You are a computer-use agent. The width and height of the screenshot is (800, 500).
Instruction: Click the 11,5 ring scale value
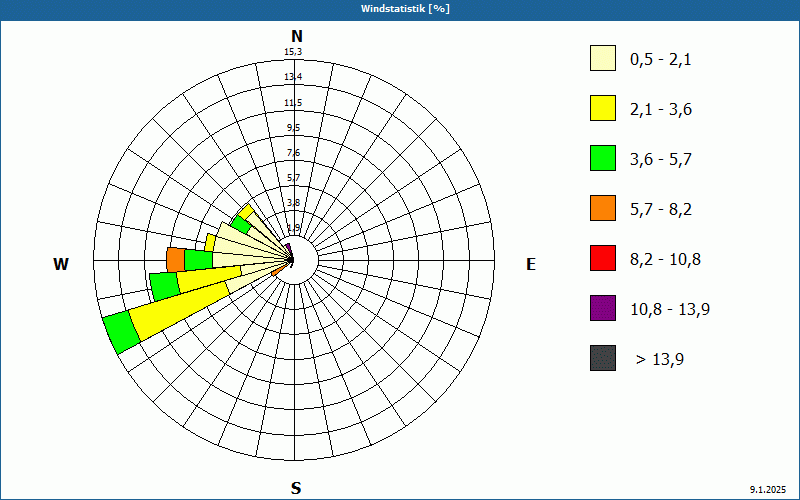pos(293,103)
